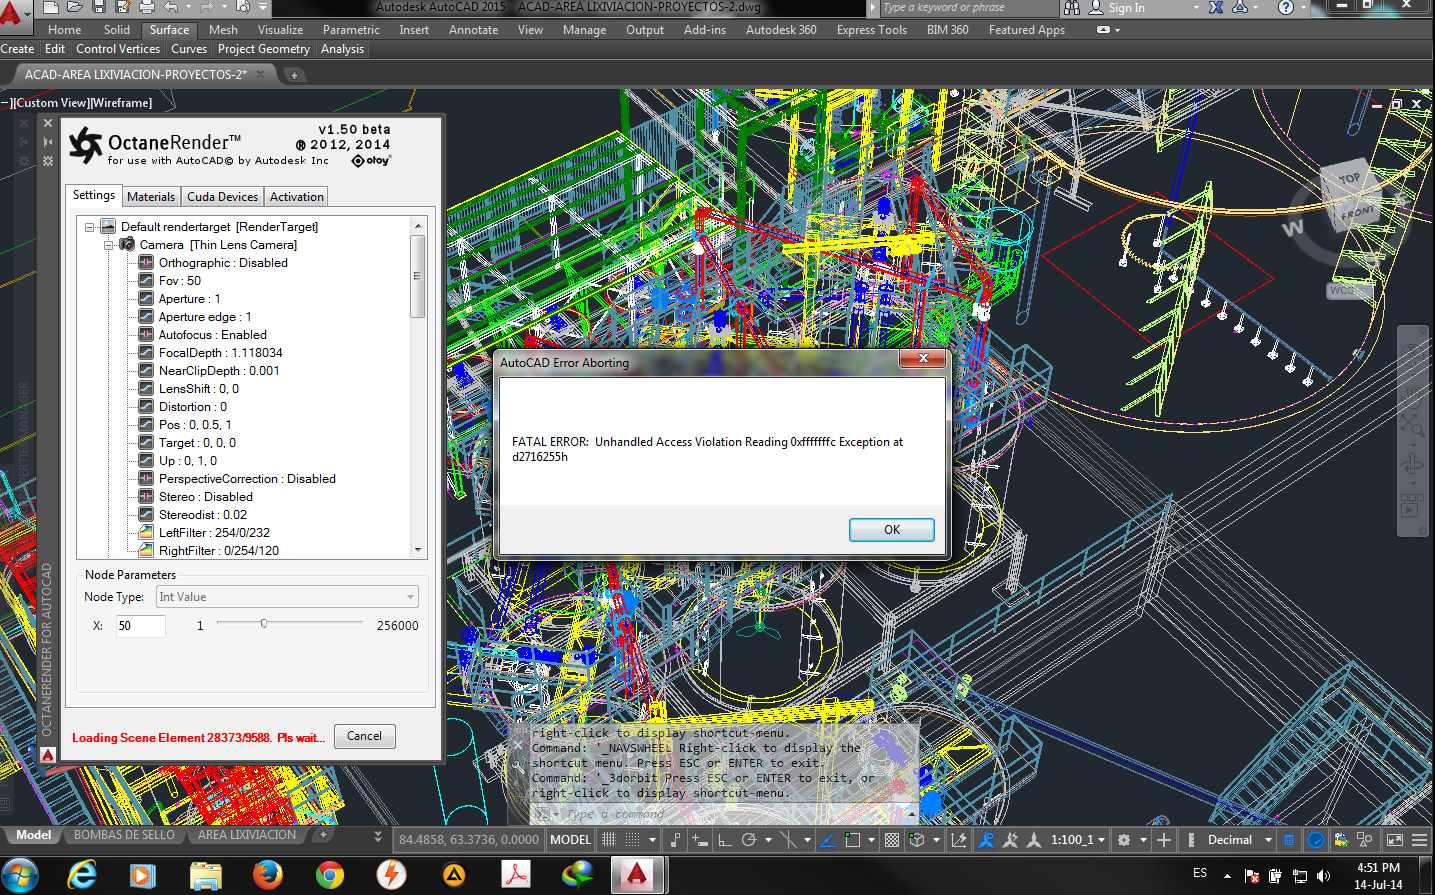Open the ribbon minimize options dropdown arrow
The height and width of the screenshot is (895, 1435).
click(x=1116, y=30)
